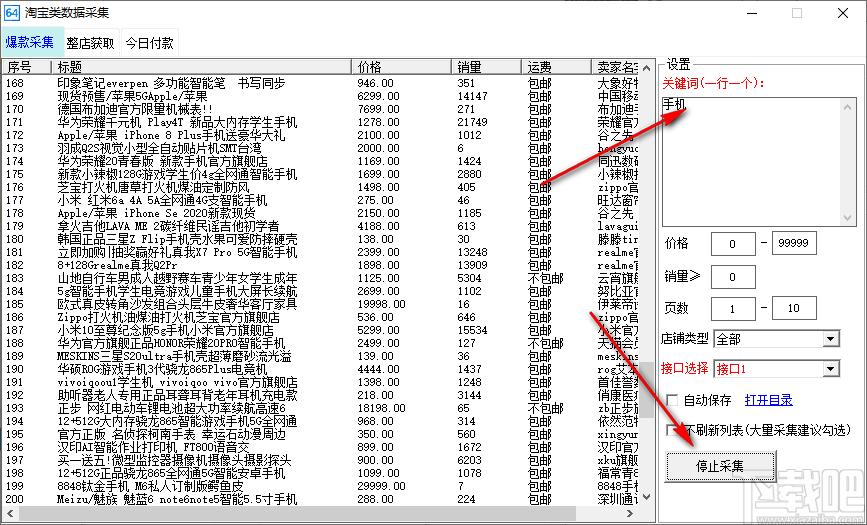
Task: Select row 200 Meizu/魅族 魅蓝6 title
Action: point(177,499)
